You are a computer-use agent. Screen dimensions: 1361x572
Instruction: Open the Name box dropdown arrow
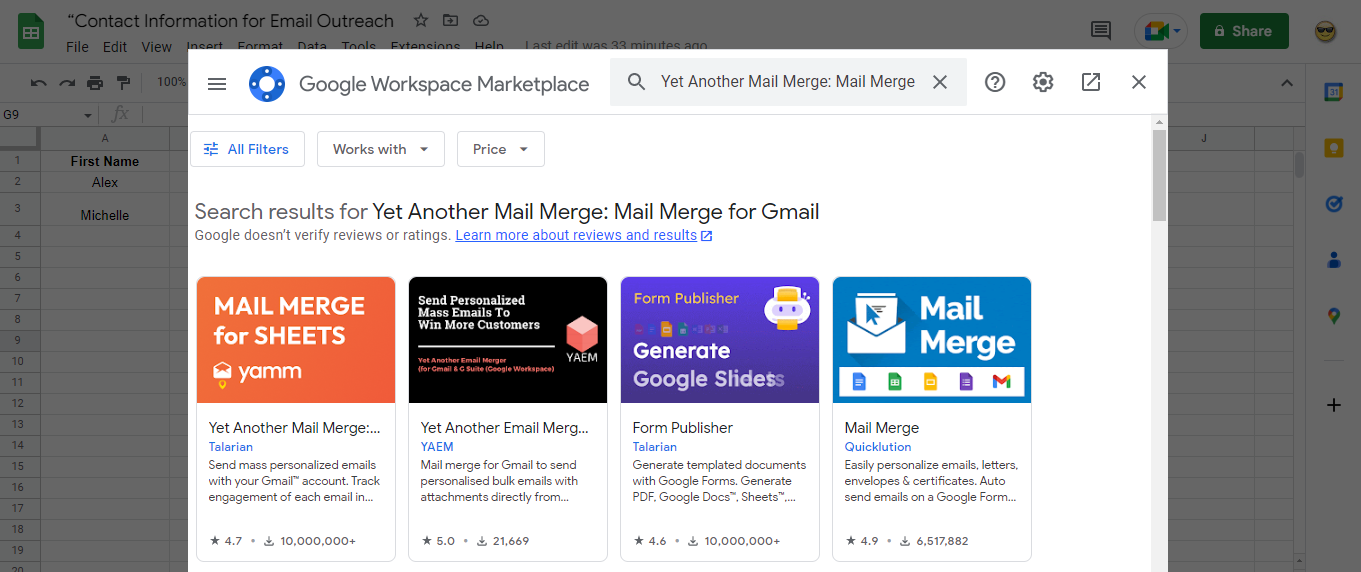88,115
